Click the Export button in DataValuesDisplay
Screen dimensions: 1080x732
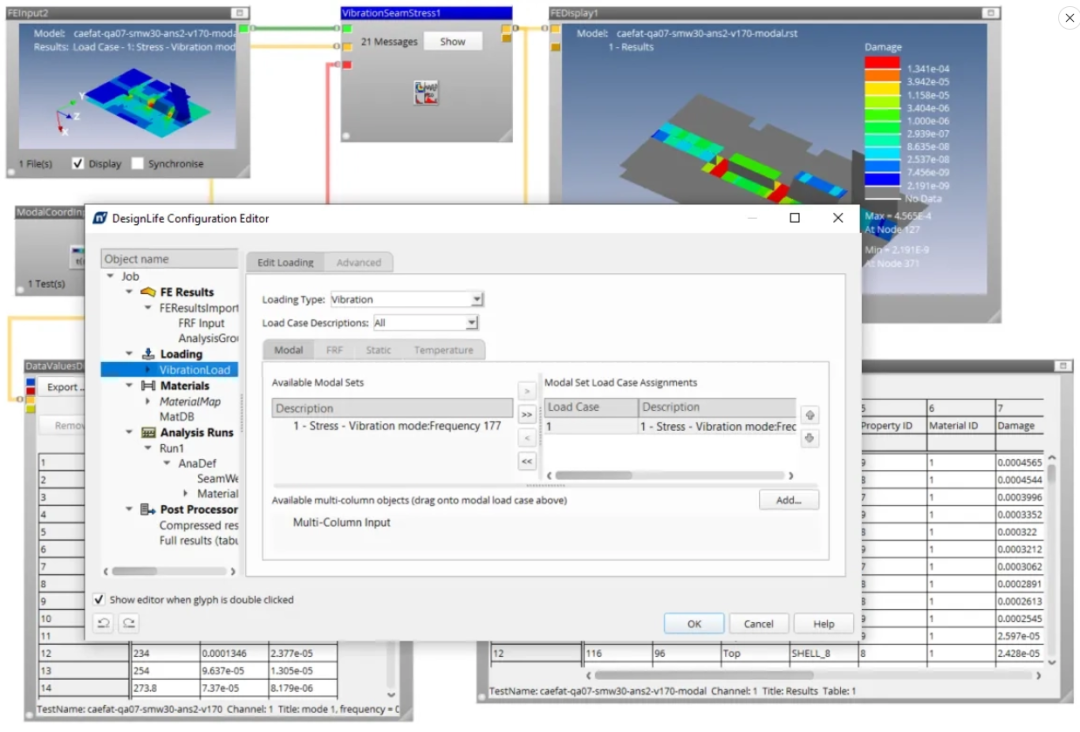[62, 387]
